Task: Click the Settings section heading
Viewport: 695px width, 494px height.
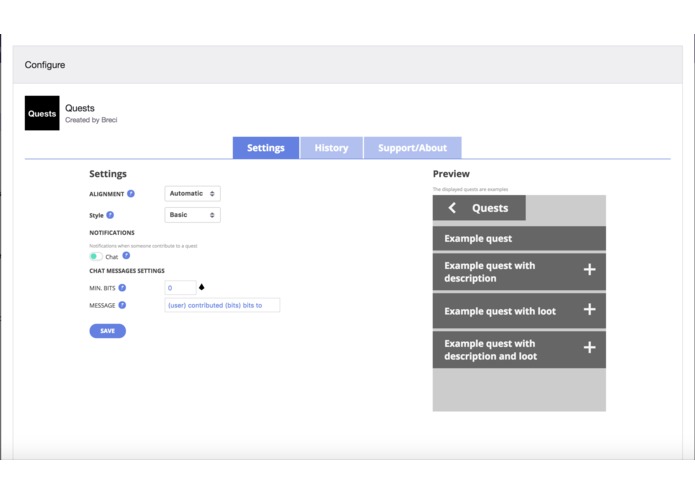Action: (108, 174)
